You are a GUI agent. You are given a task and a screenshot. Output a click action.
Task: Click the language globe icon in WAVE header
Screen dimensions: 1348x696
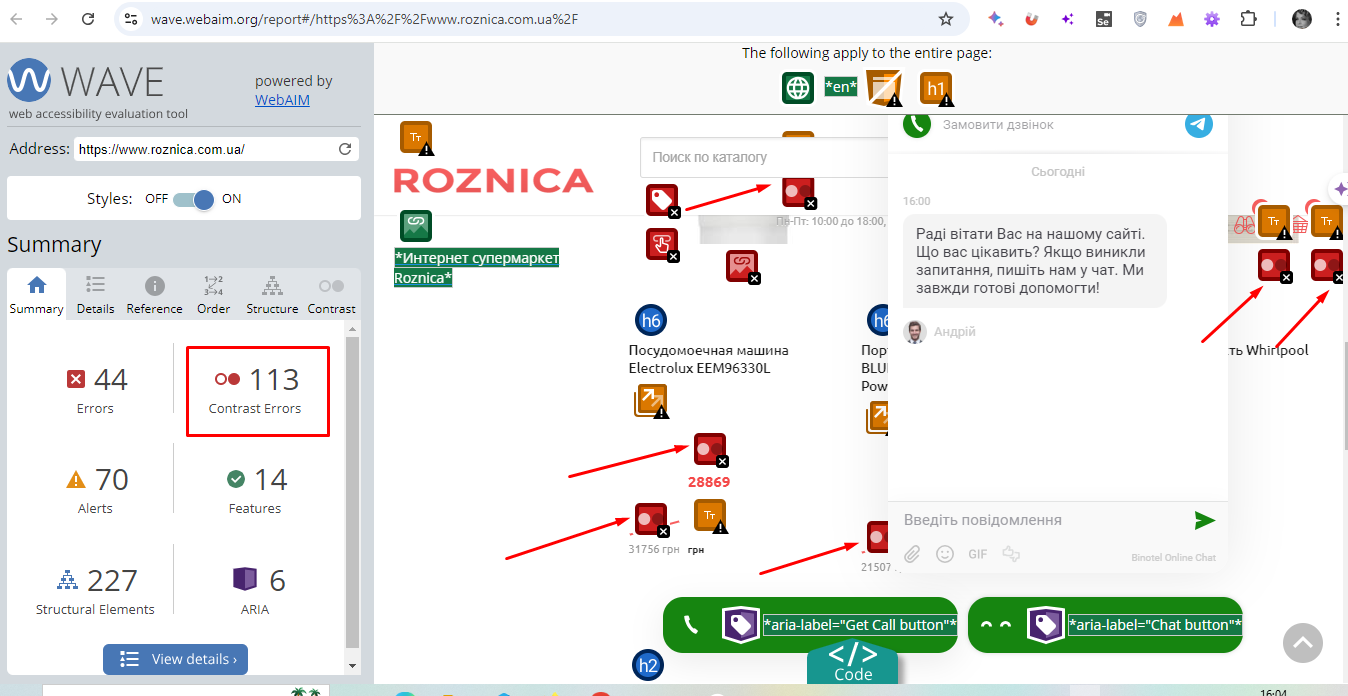(x=798, y=88)
